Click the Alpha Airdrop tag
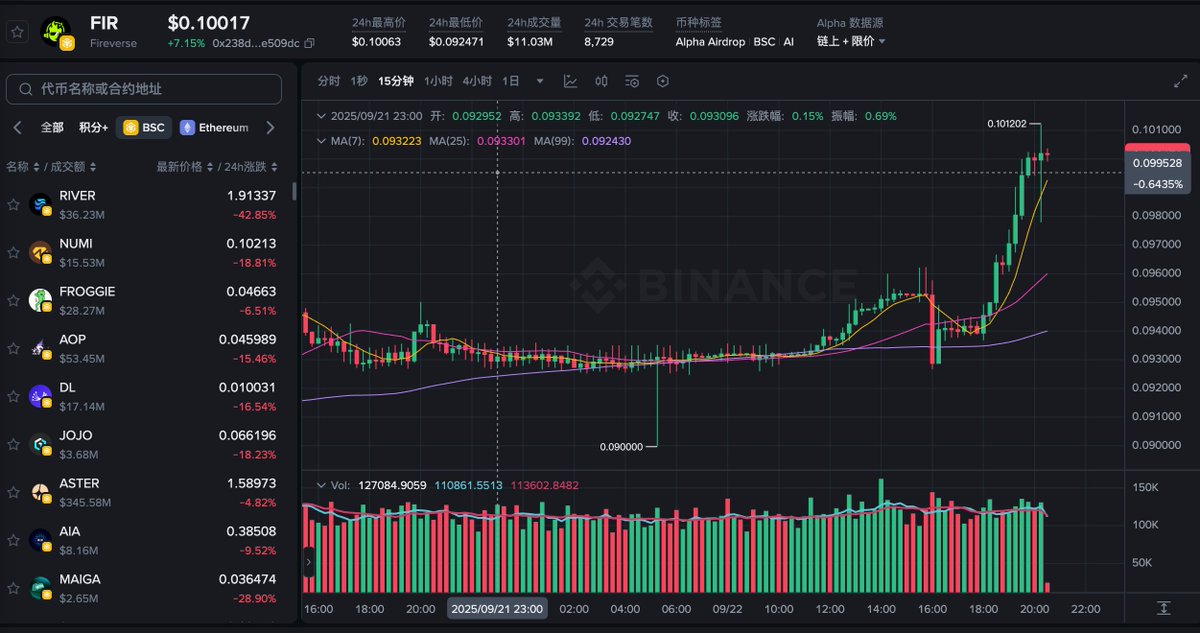The width and height of the screenshot is (1200, 633). point(711,42)
